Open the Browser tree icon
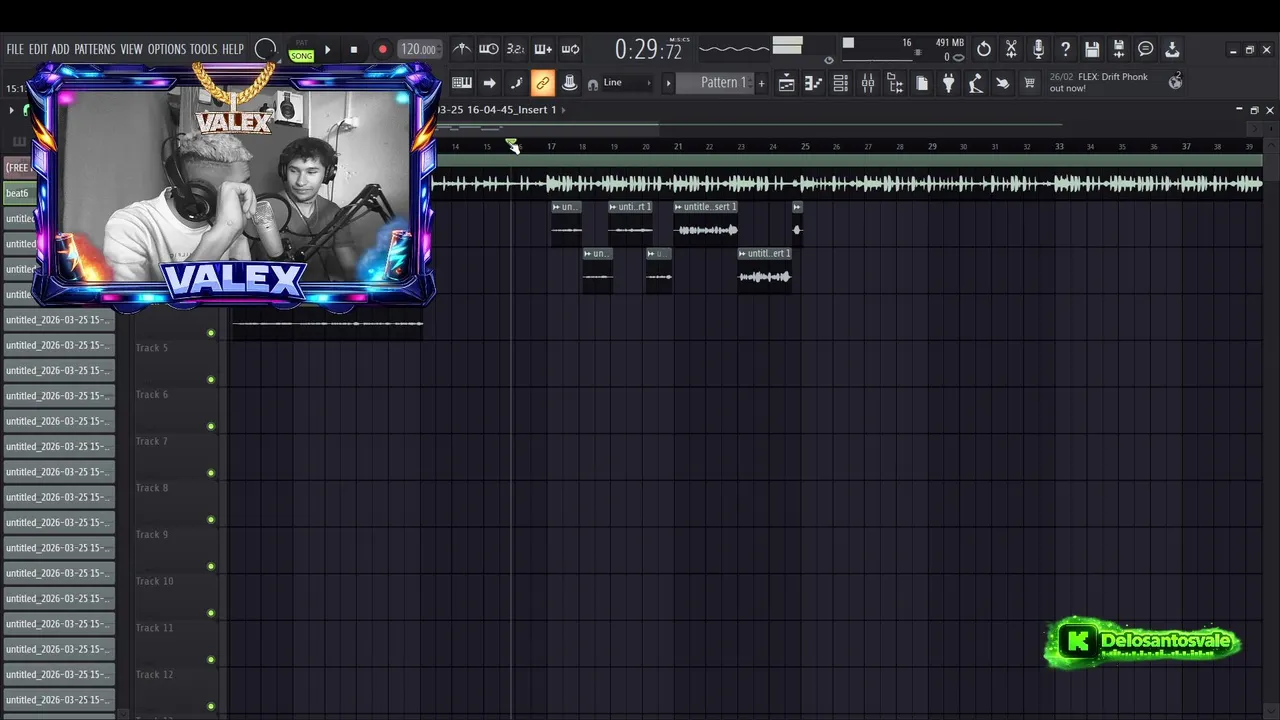The width and height of the screenshot is (1280, 720). tap(895, 84)
